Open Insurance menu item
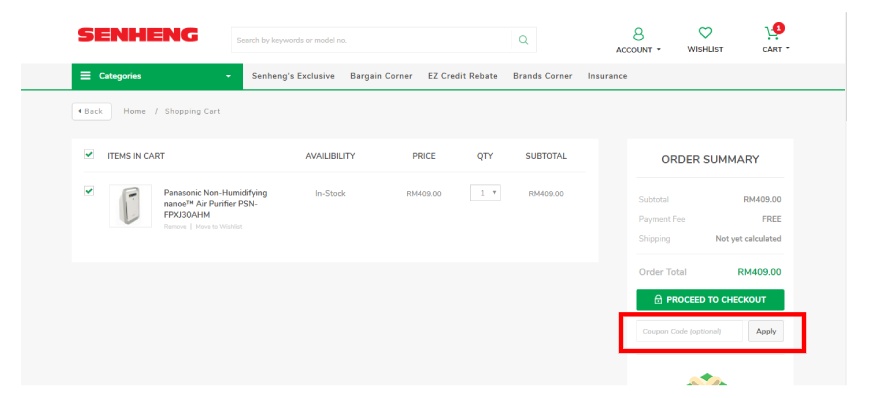 607,76
